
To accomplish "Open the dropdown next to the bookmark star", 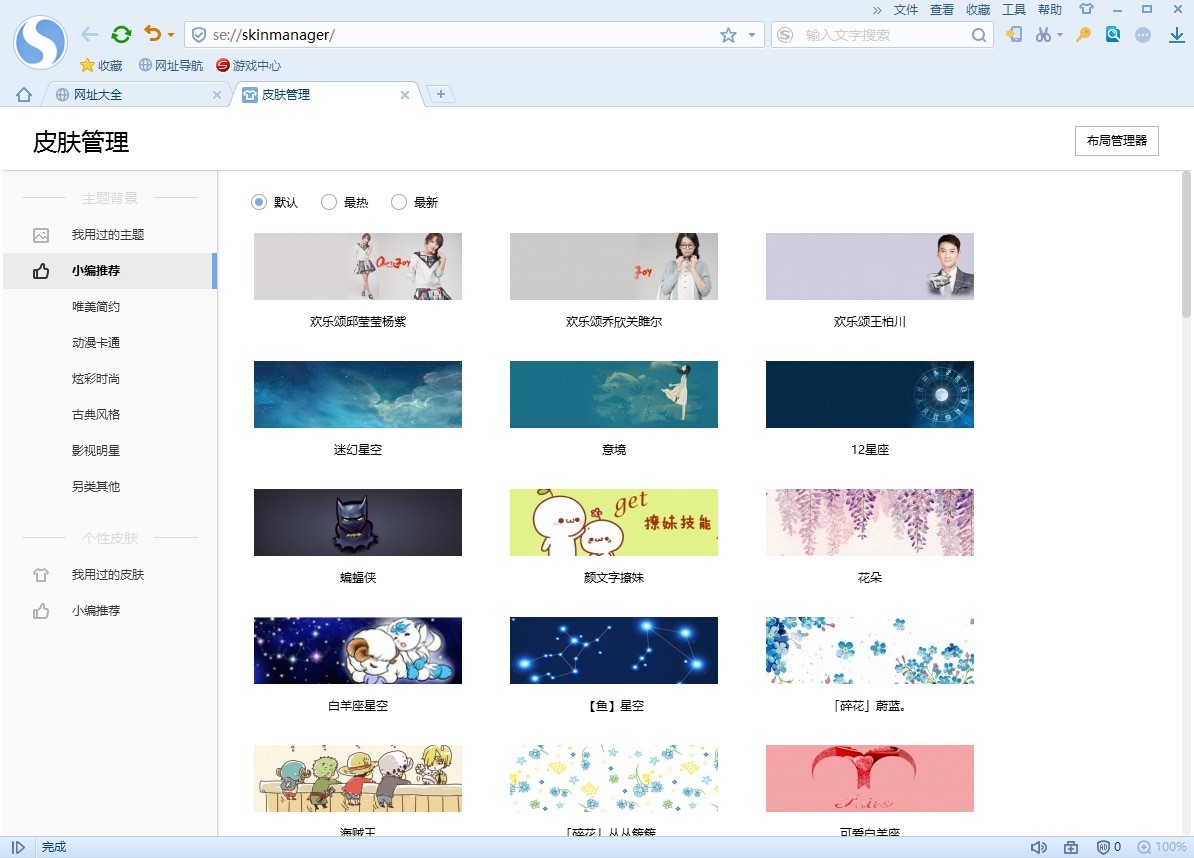I will (752, 35).
